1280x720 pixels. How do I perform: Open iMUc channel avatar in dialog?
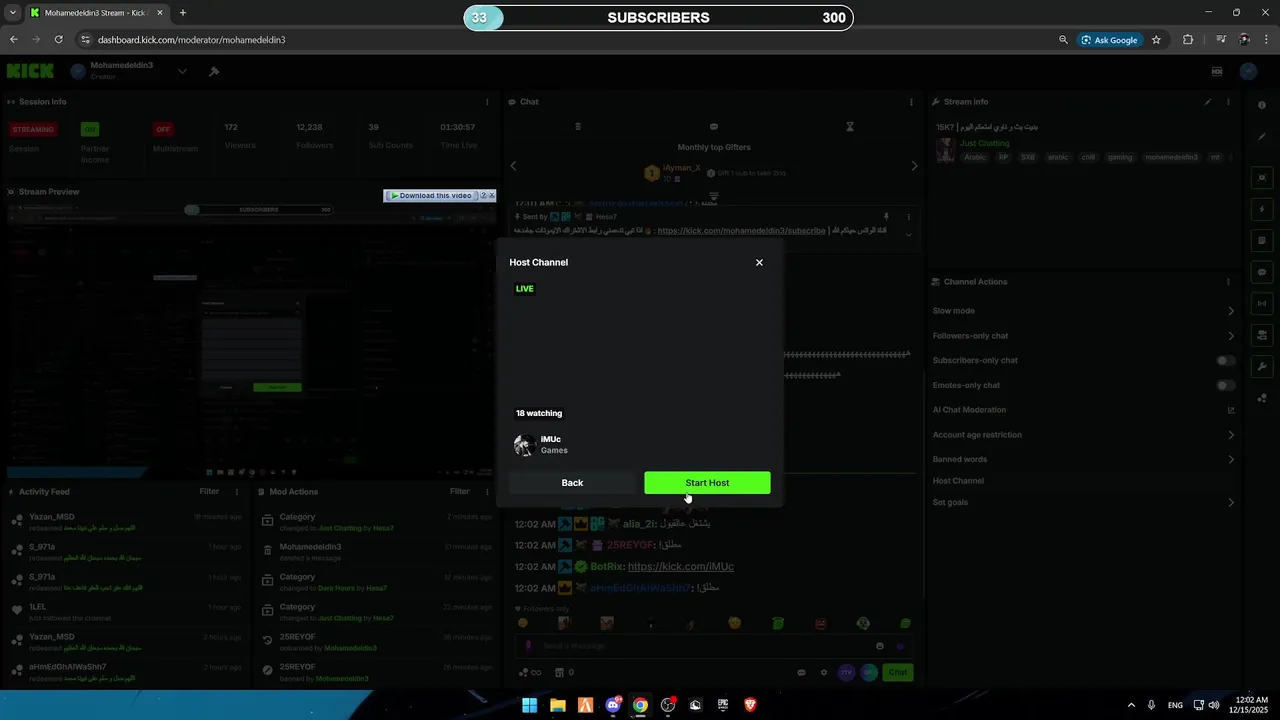524,445
